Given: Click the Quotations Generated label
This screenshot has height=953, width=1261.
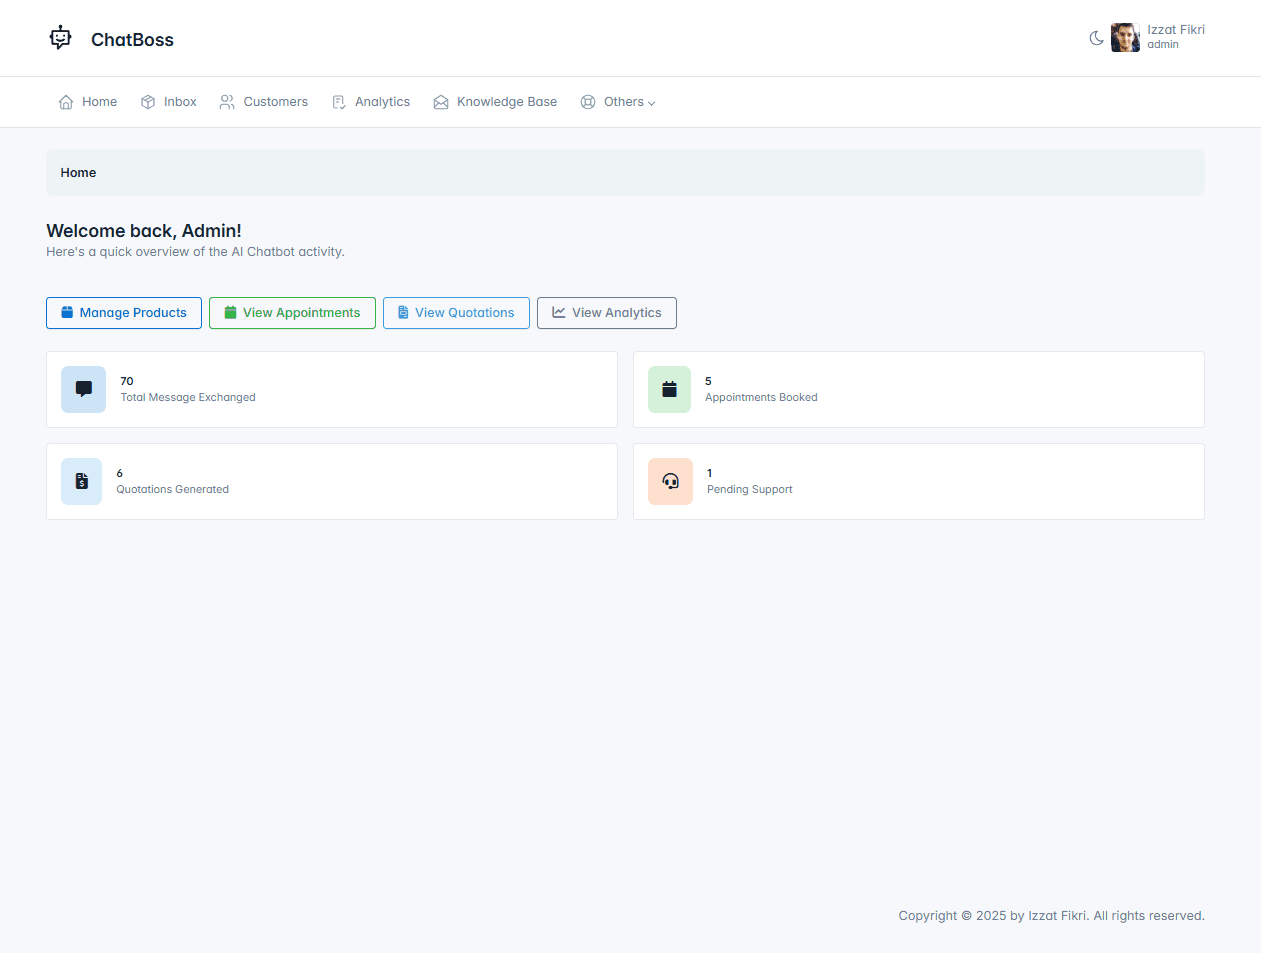Looking at the screenshot, I should [172, 489].
